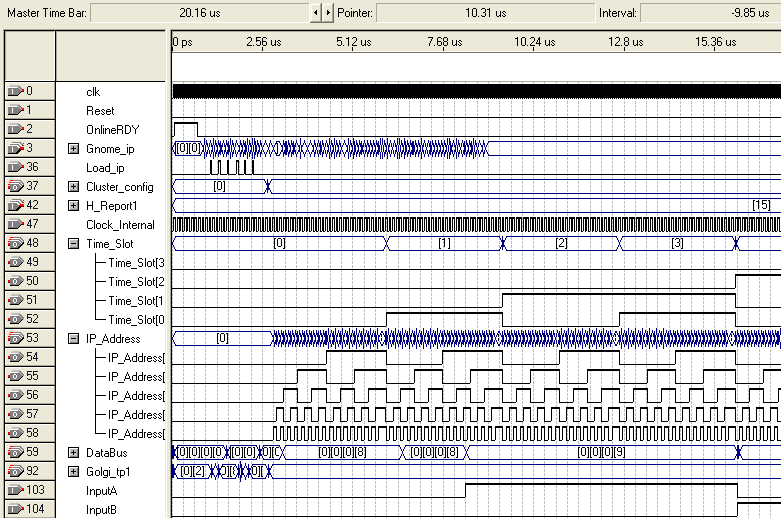781x518 pixels.
Task: Click the Gnome_ip bus icon
Action: (15, 149)
